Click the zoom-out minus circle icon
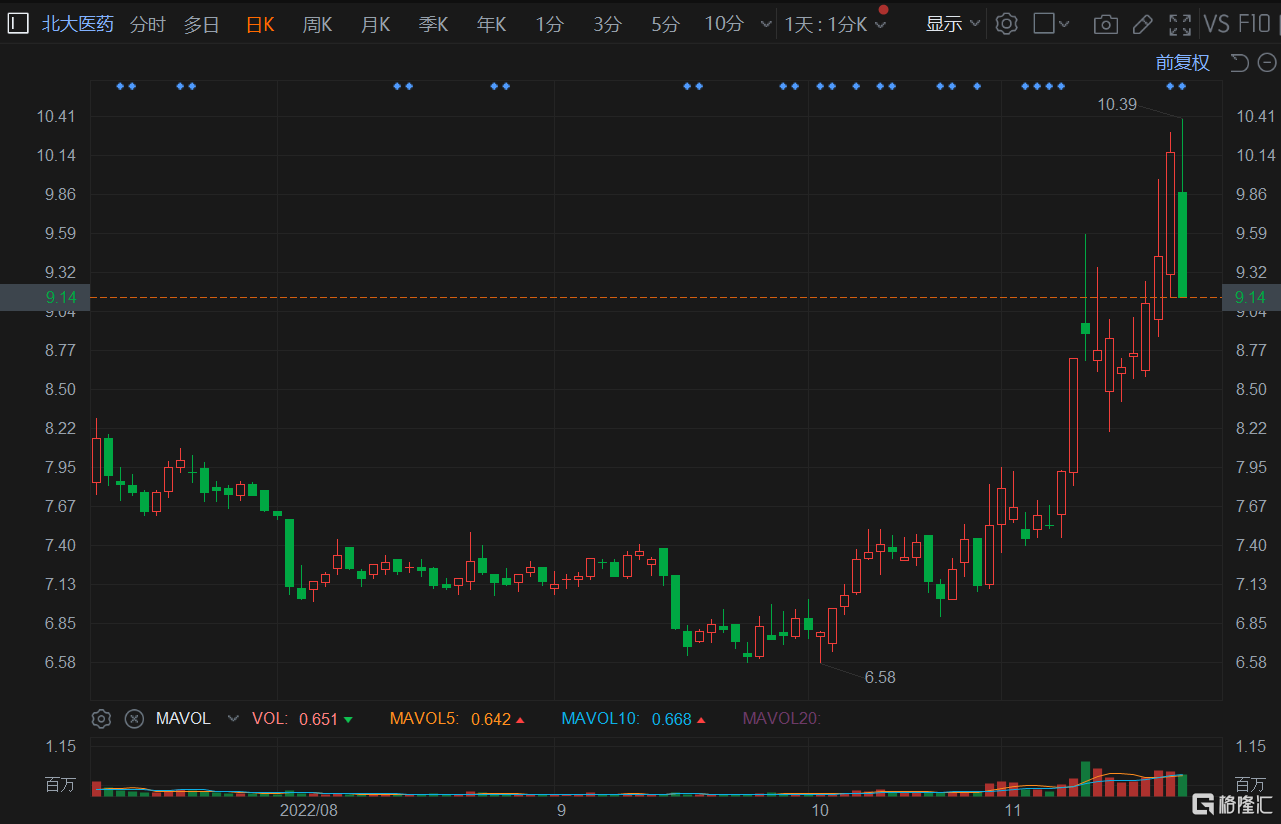Screen dimensions: 1281x824 [x=1266, y=63]
